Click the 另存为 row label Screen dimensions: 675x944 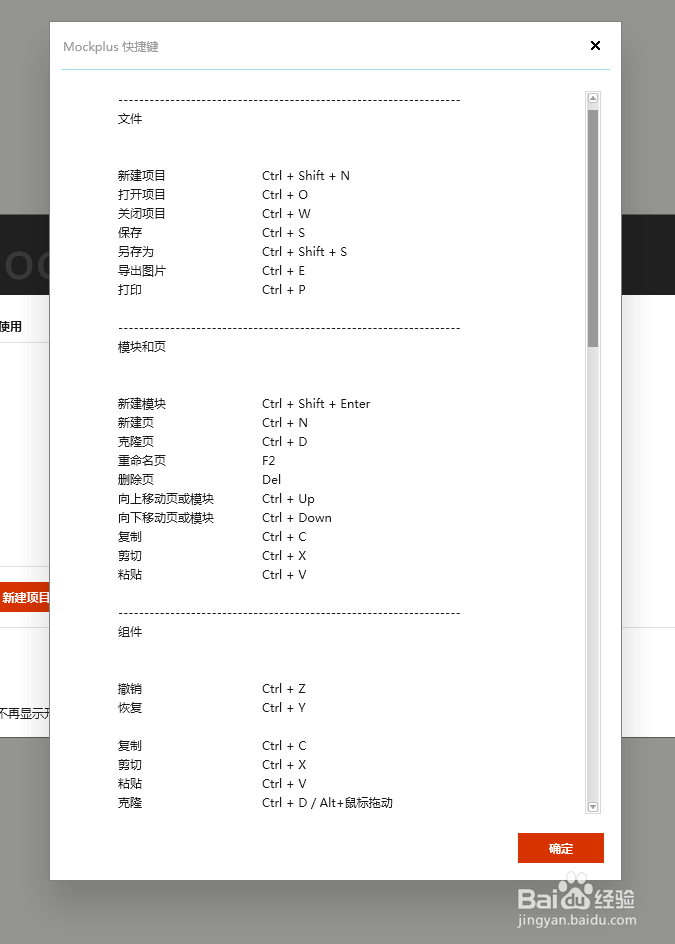[135, 252]
